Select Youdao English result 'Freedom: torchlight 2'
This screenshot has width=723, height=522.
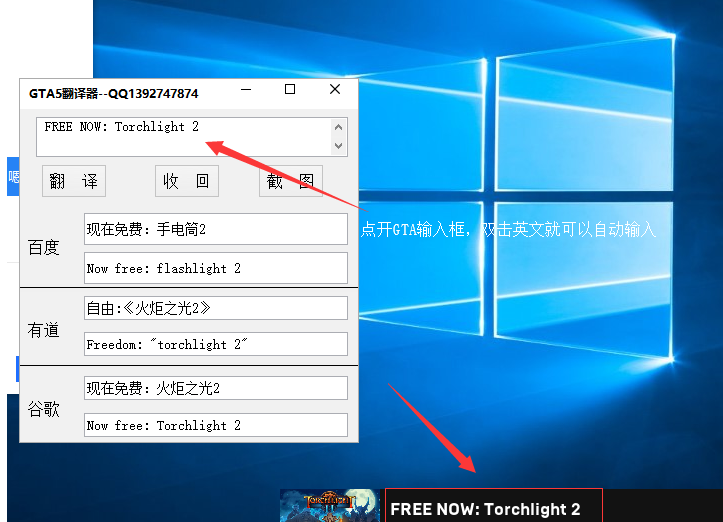215,344
